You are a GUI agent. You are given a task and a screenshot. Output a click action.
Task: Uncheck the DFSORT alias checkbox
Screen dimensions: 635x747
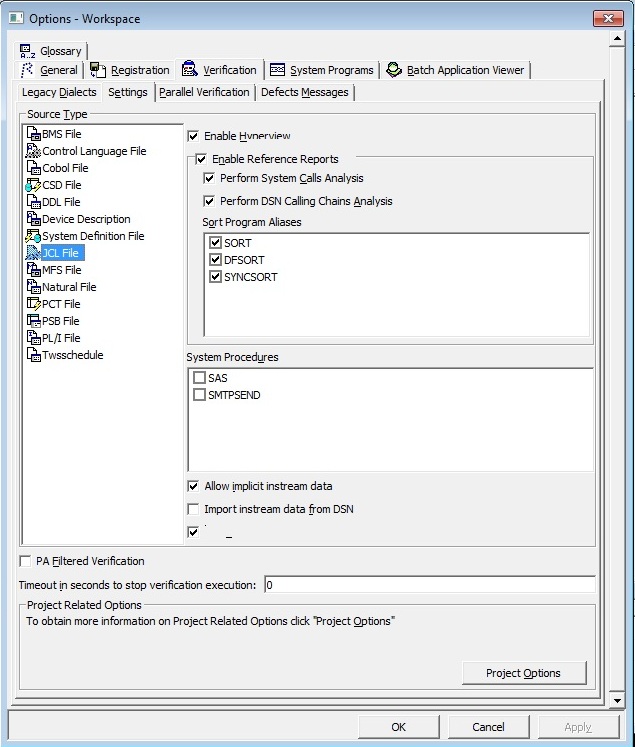[216, 260]
